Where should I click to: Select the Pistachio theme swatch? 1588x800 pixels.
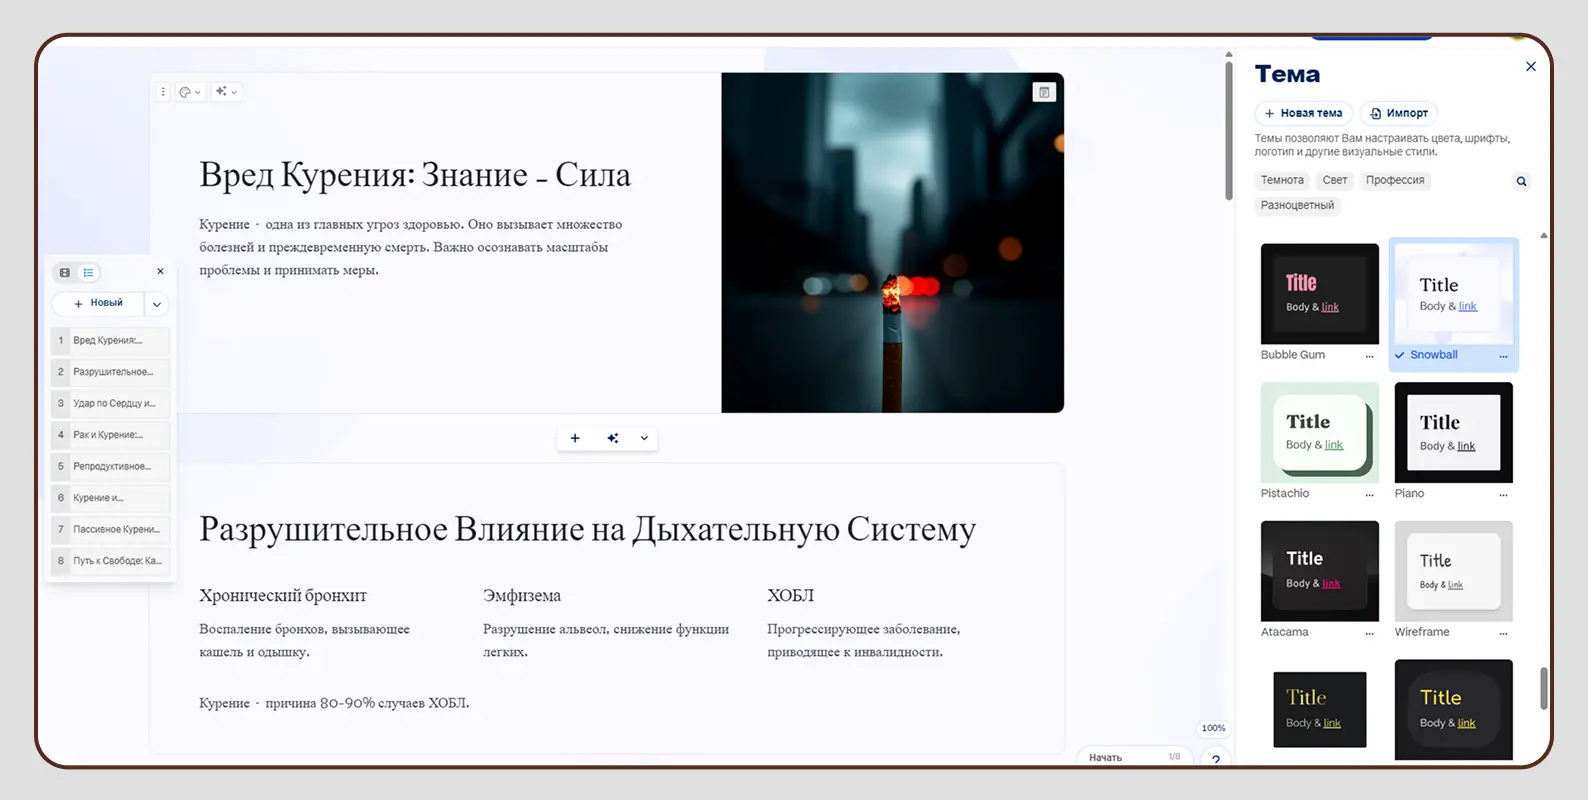[x=1319, y=433]
